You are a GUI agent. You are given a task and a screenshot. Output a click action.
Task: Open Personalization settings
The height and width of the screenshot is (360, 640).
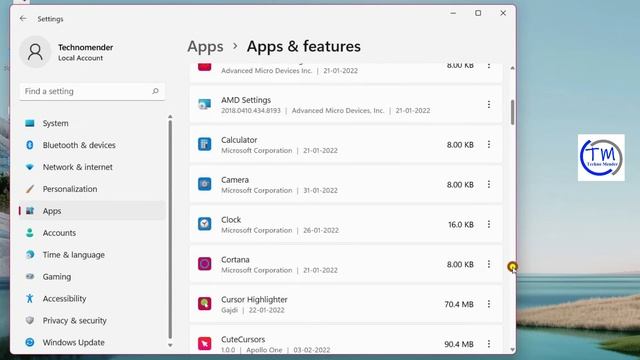tap(92, 189)
